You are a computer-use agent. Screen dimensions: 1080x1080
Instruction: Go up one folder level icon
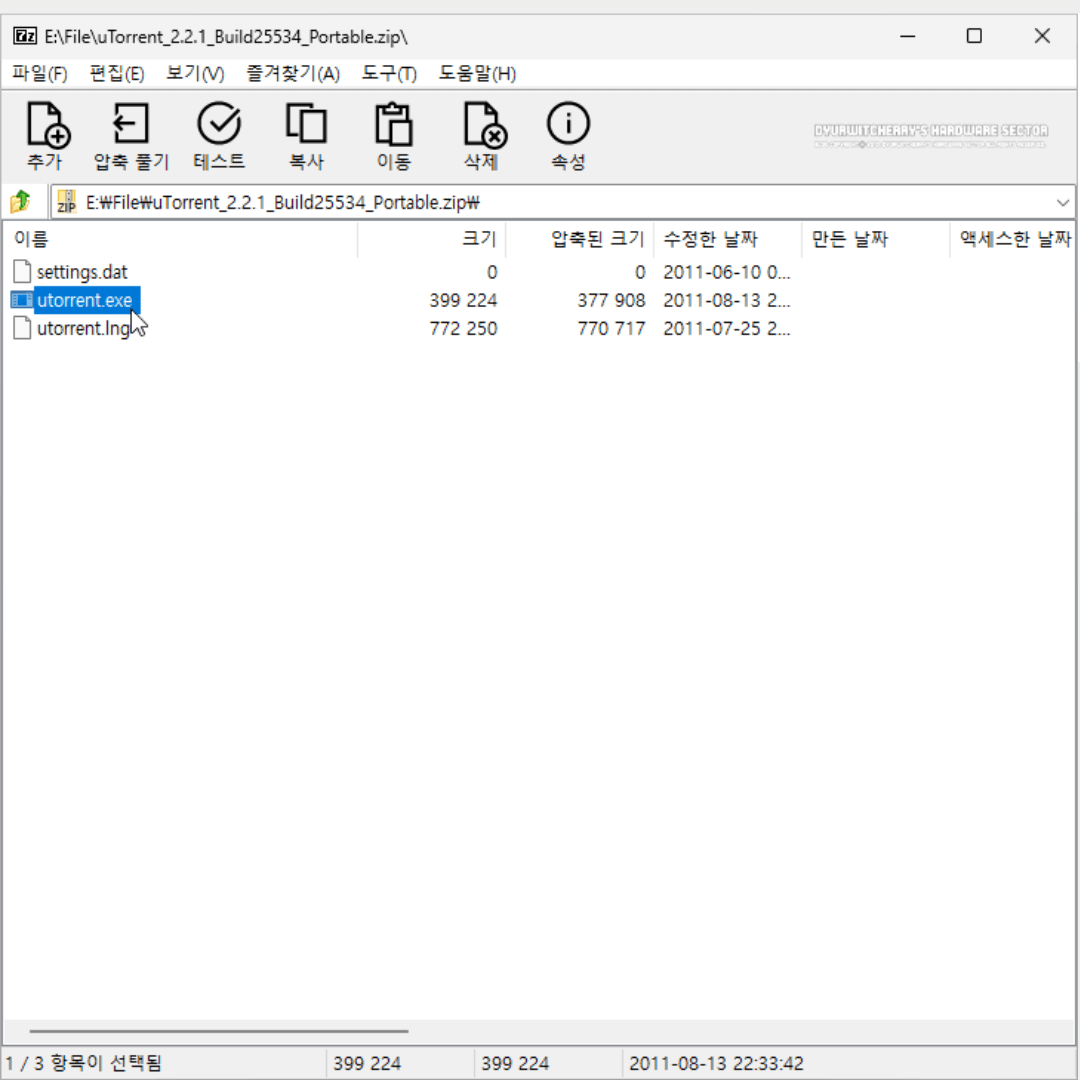[21, 202]
